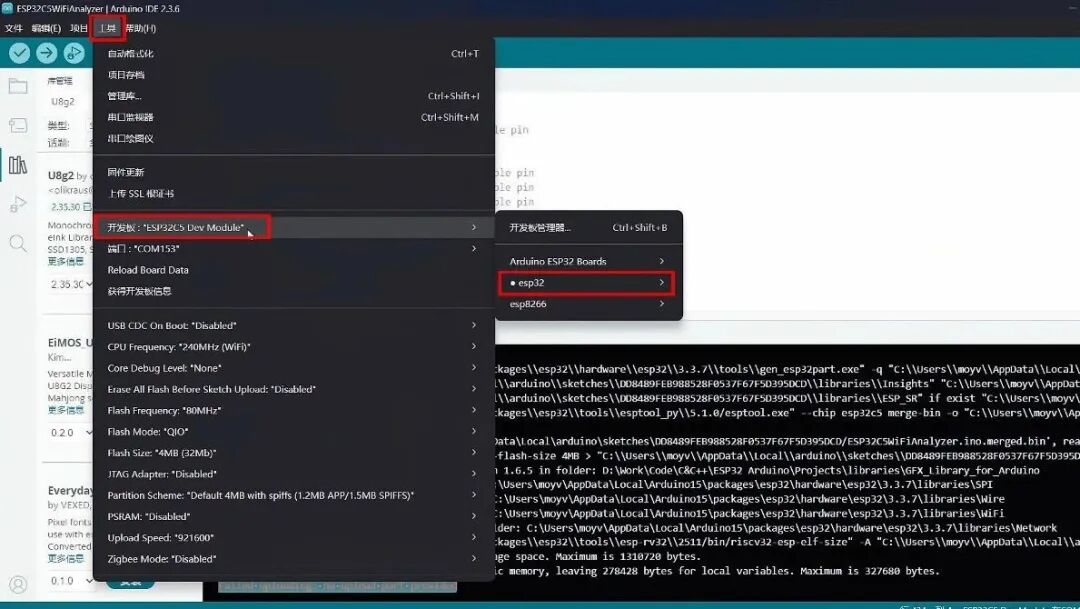Screen dimensions: 1080x609
Task: Open the 编辑(E) menu
Action: (x=46, y=28)
